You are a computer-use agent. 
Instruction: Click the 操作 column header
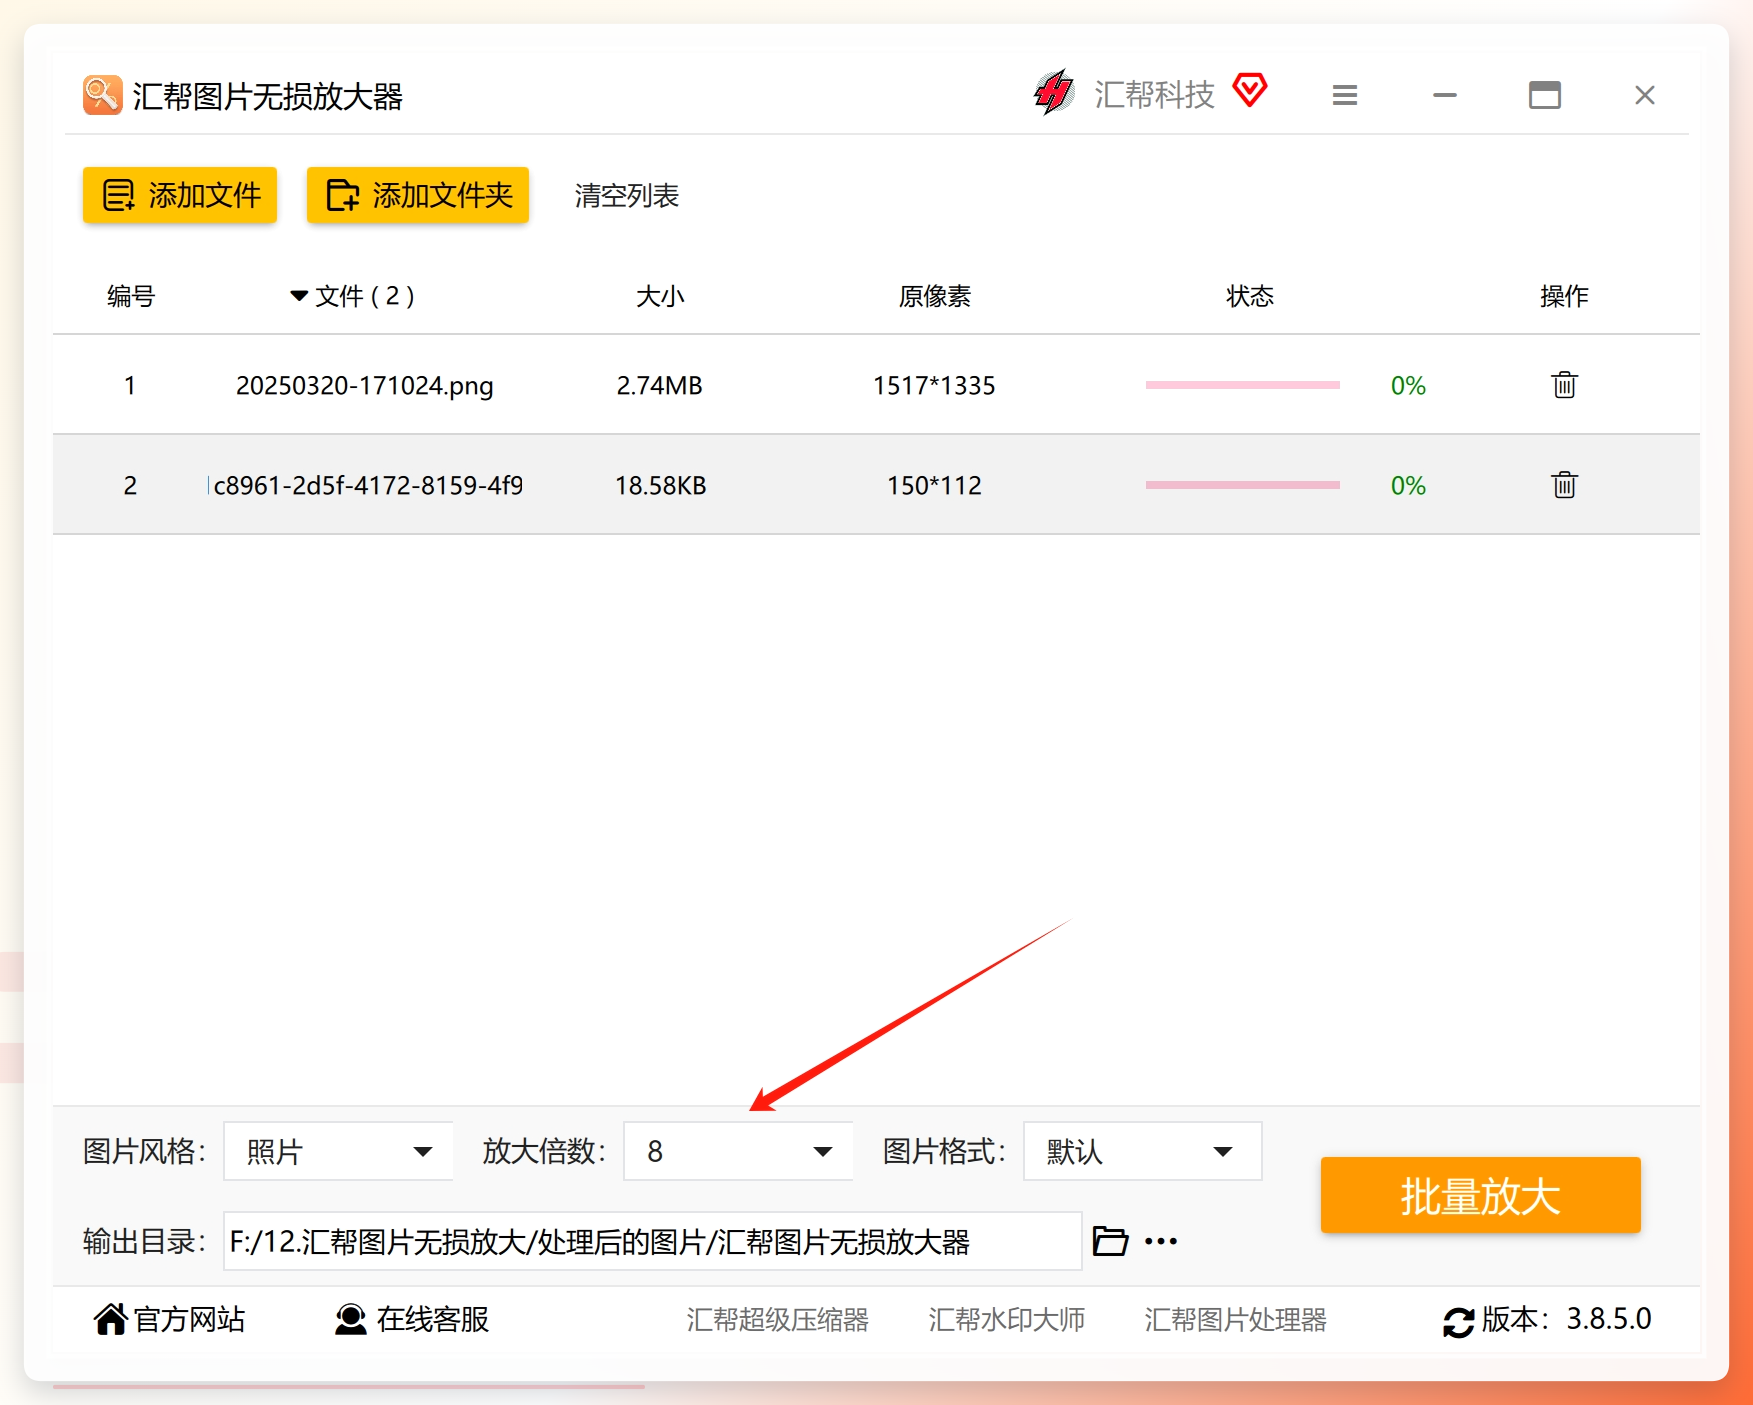[x=1564, y=296]
